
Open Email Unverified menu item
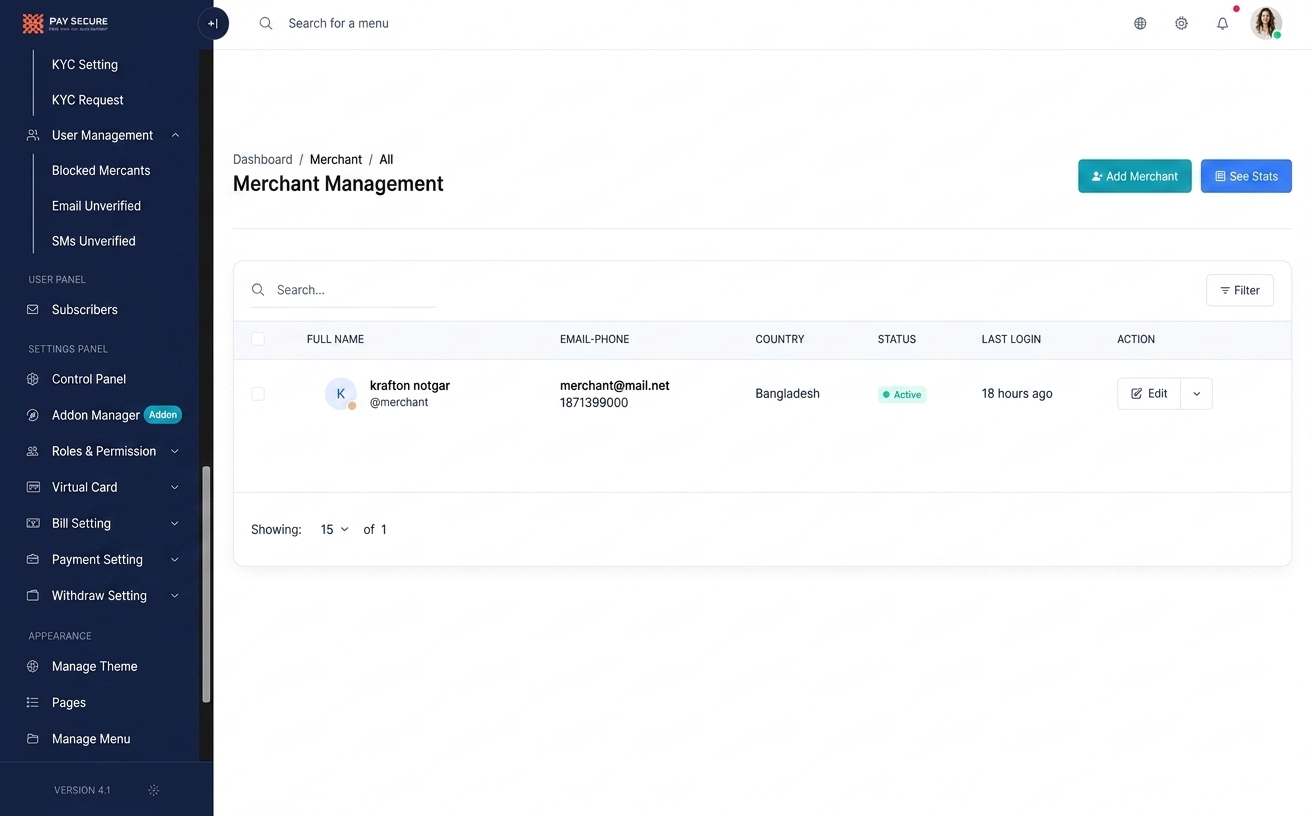click(96, 206)
